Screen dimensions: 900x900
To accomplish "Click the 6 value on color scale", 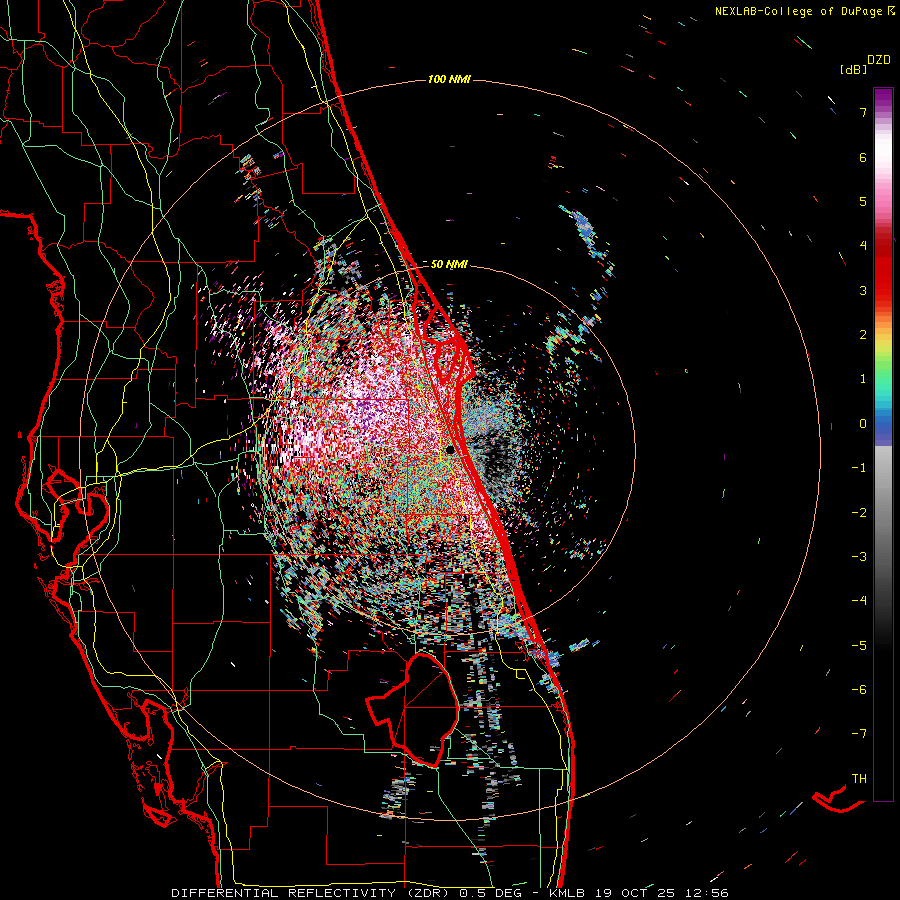I will 863,157.
